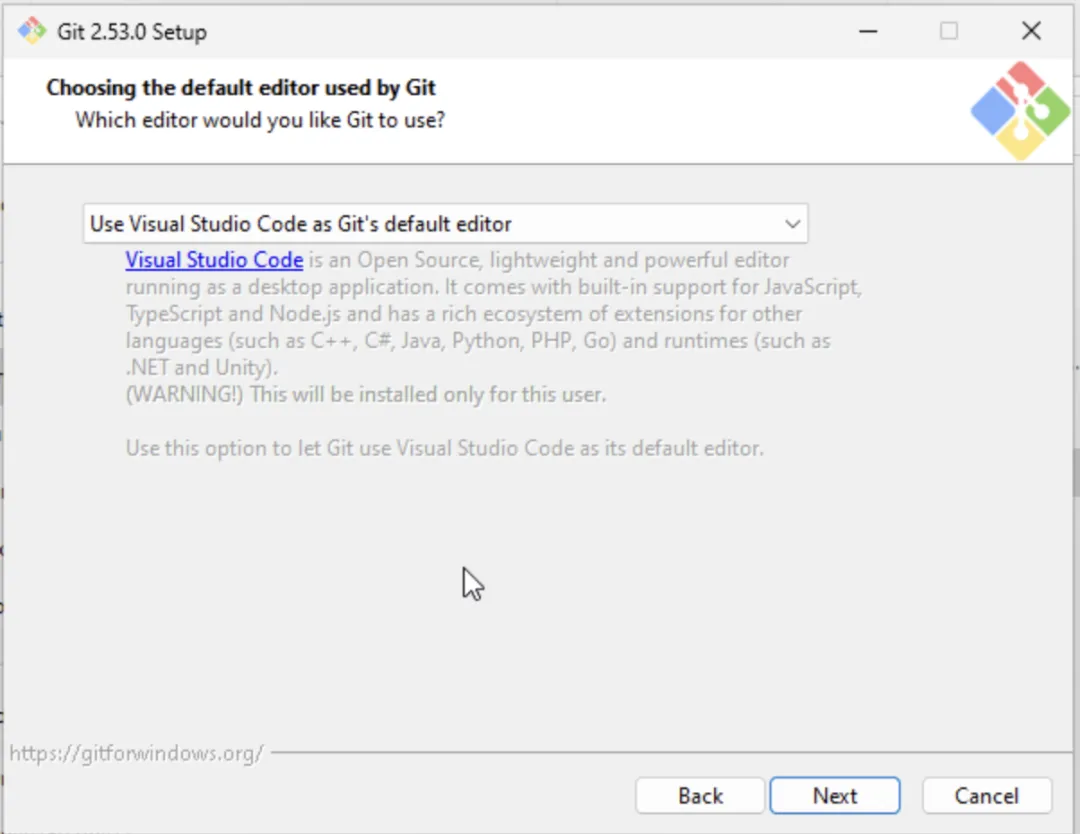The height and width of the screenshot is (834, 1080).
Task: Open the default editor combo box
Action: [x=446, y=223]
